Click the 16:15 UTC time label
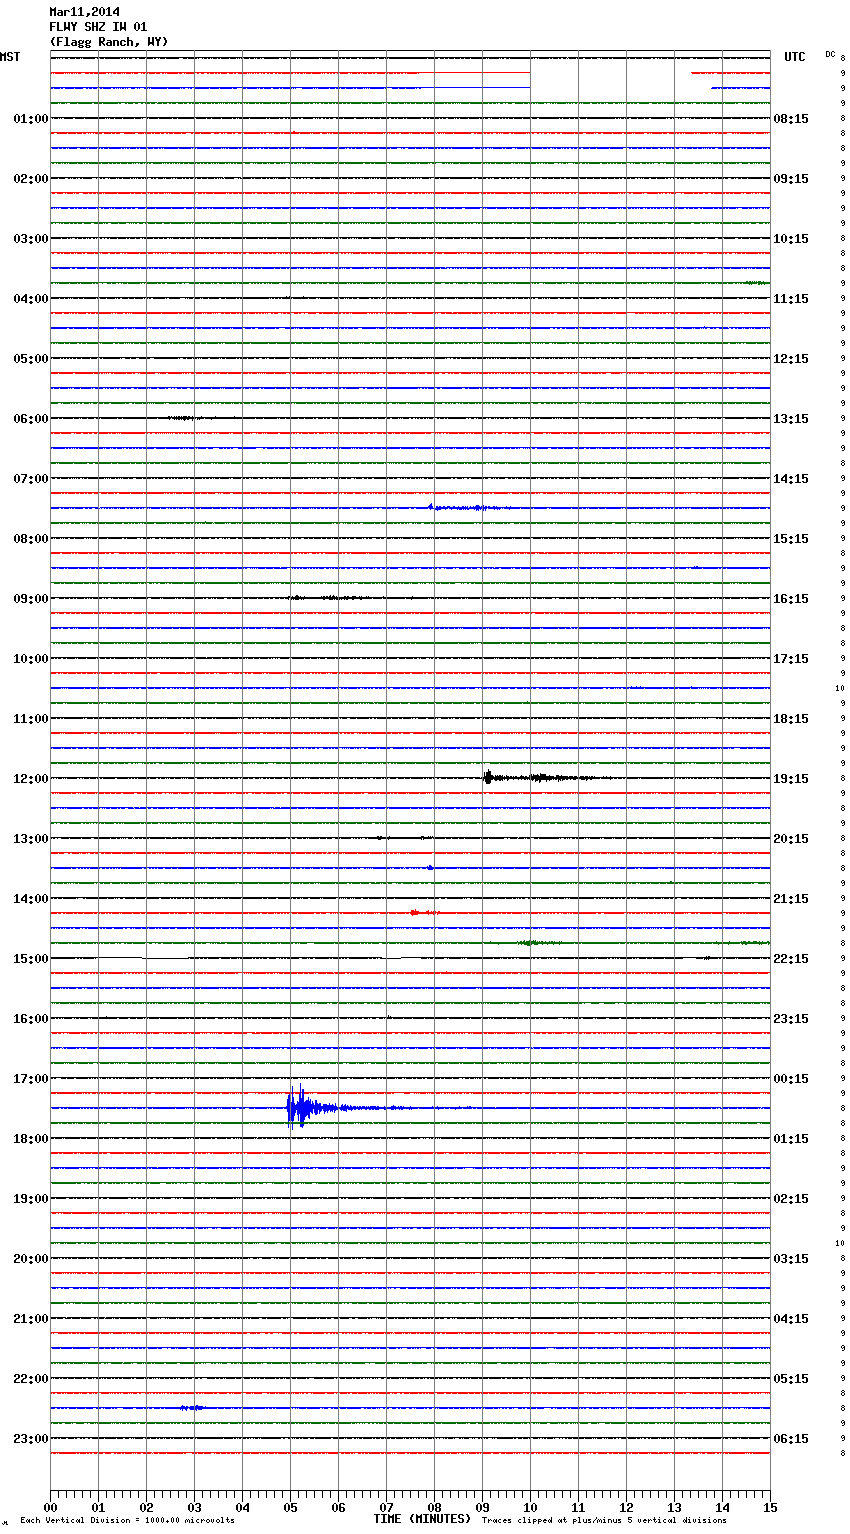The height and width of the screenshot is (1534, 850). click(x=791, y=599)
